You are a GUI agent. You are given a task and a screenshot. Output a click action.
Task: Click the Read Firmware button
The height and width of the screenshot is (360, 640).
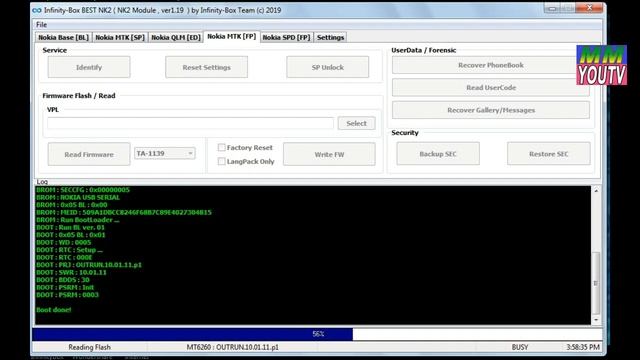tap(89, 154)
